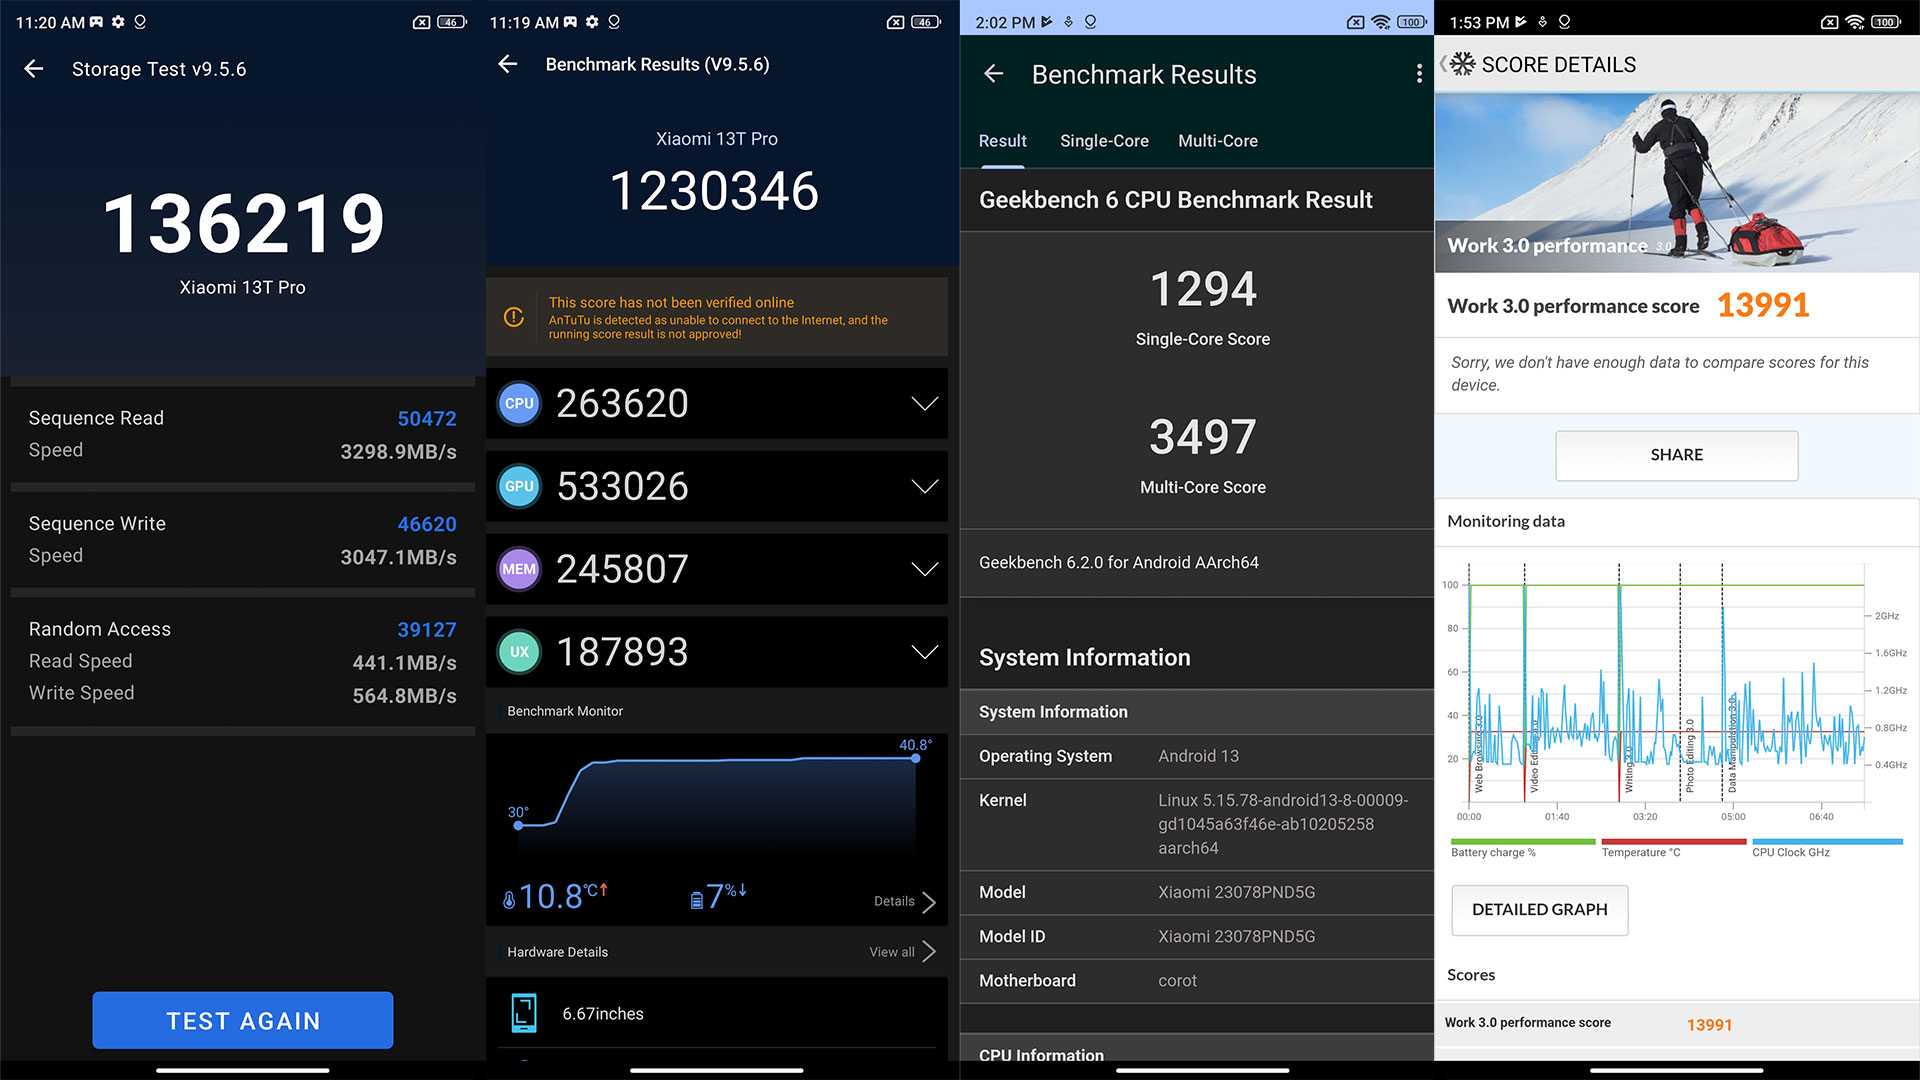Tap the TEST AGAIN button
Screen dimensions: 1920x1080
point(243,1020)
